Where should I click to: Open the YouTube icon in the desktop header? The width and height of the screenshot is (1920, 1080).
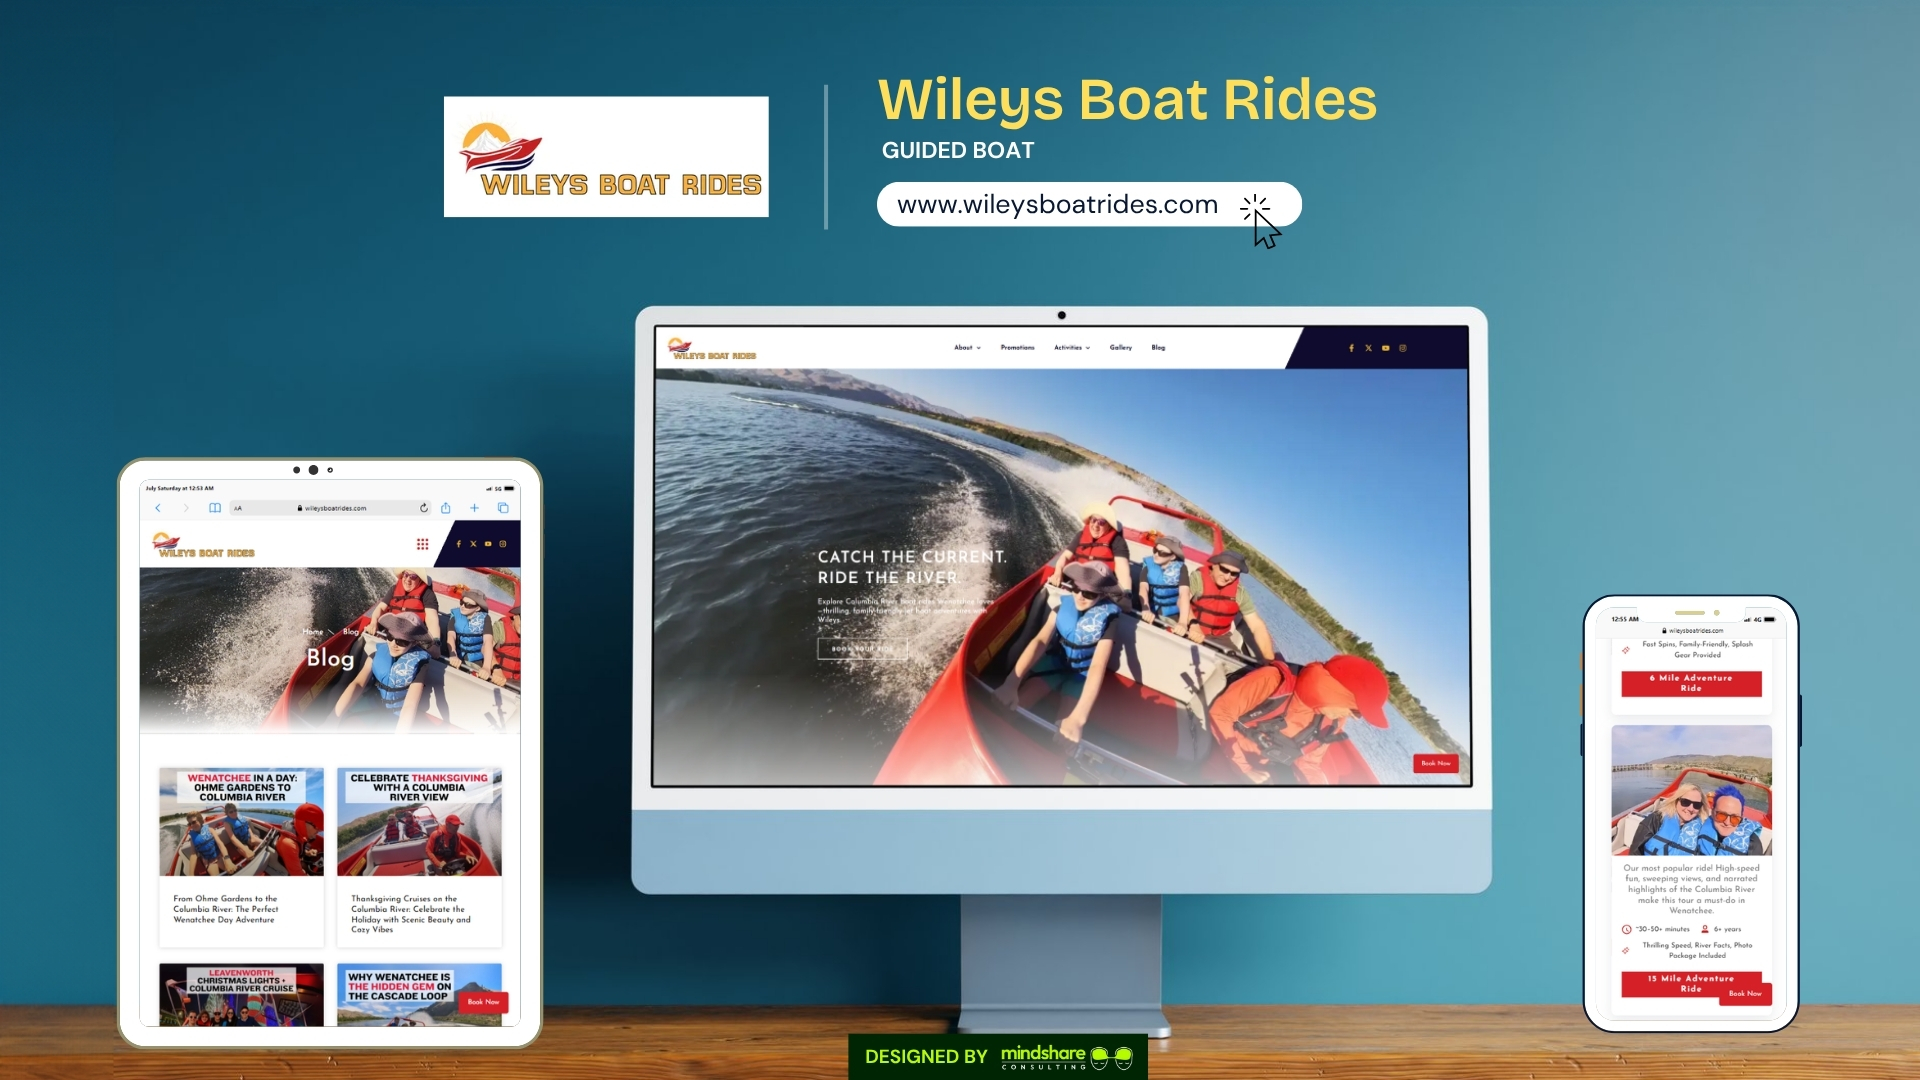(x=1386, y=348)
